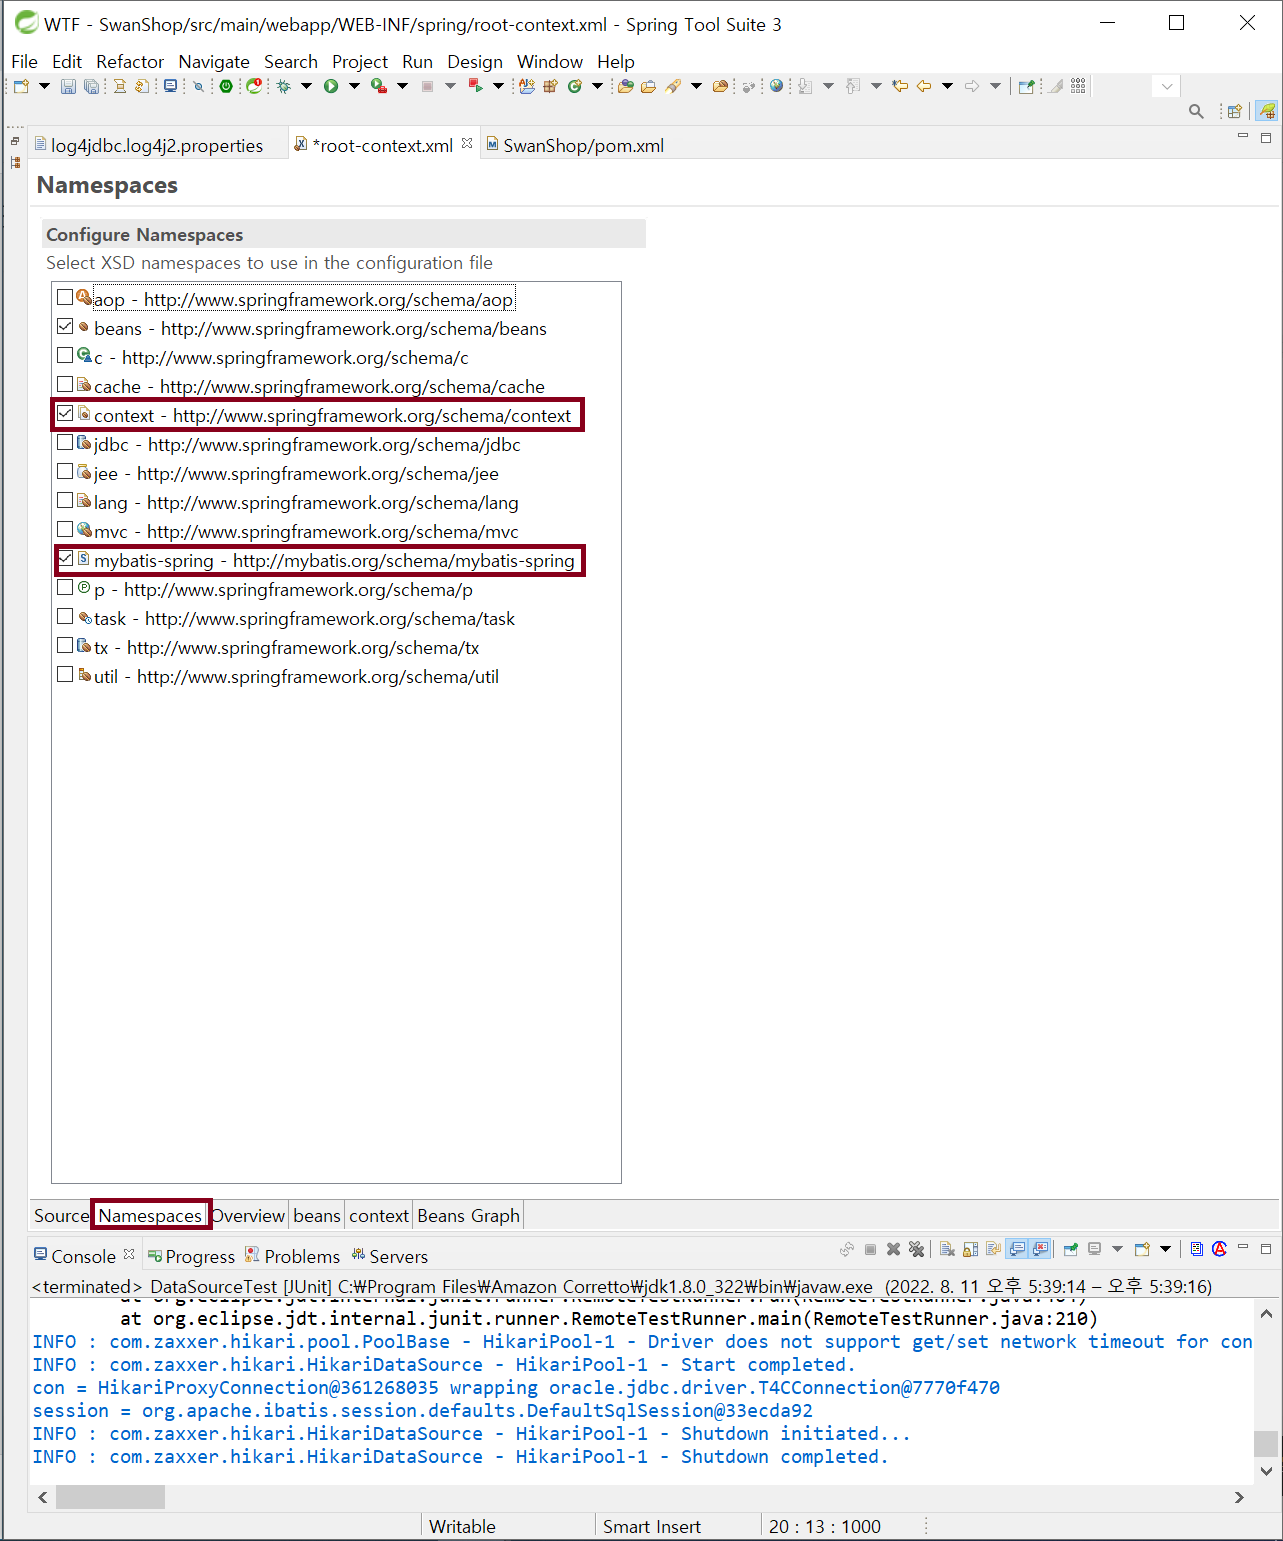
Task: Open the File menu
Action: pyautogui.click(x=24, y=62)
